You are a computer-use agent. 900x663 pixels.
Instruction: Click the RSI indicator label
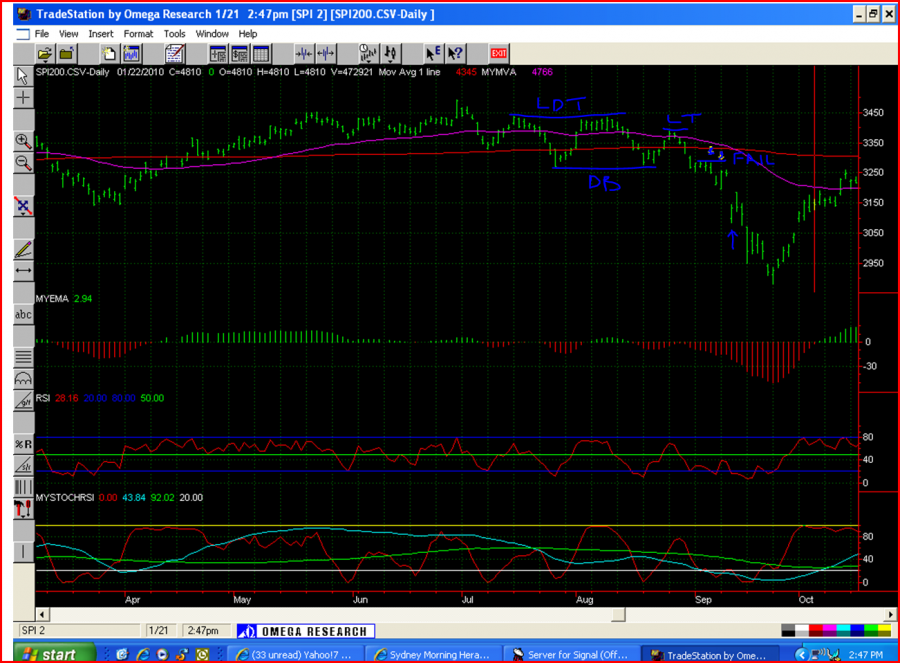tap(42, 398)
